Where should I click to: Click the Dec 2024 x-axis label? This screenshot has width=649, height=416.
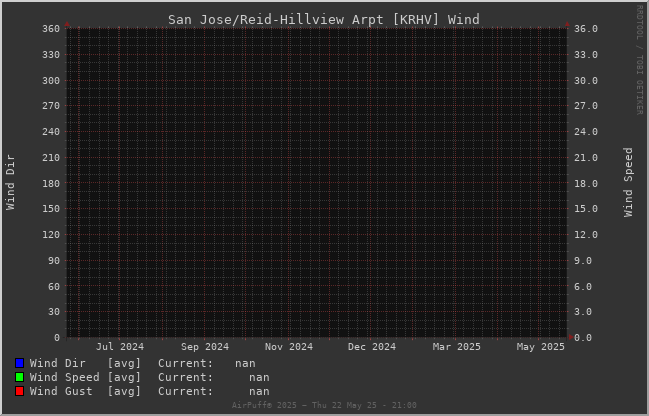click(372, 346)
